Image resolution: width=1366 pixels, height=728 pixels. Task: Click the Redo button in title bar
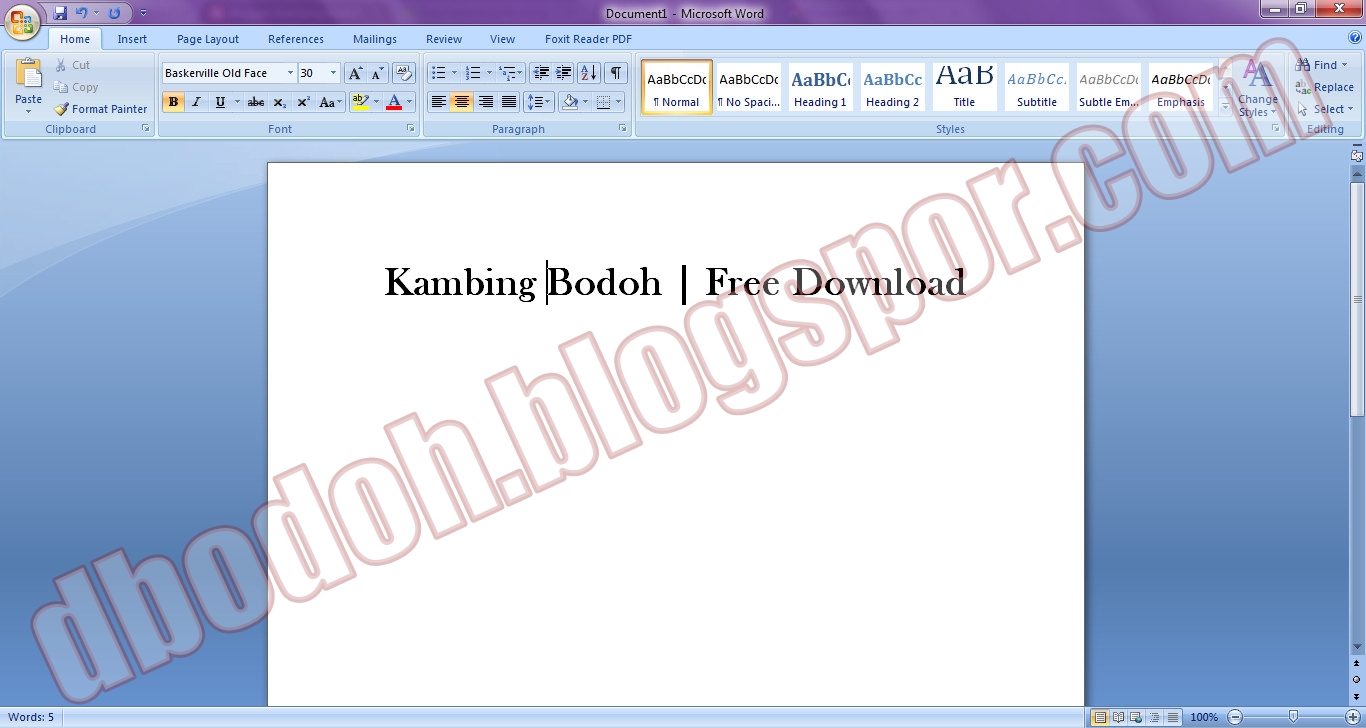point(114,13)
